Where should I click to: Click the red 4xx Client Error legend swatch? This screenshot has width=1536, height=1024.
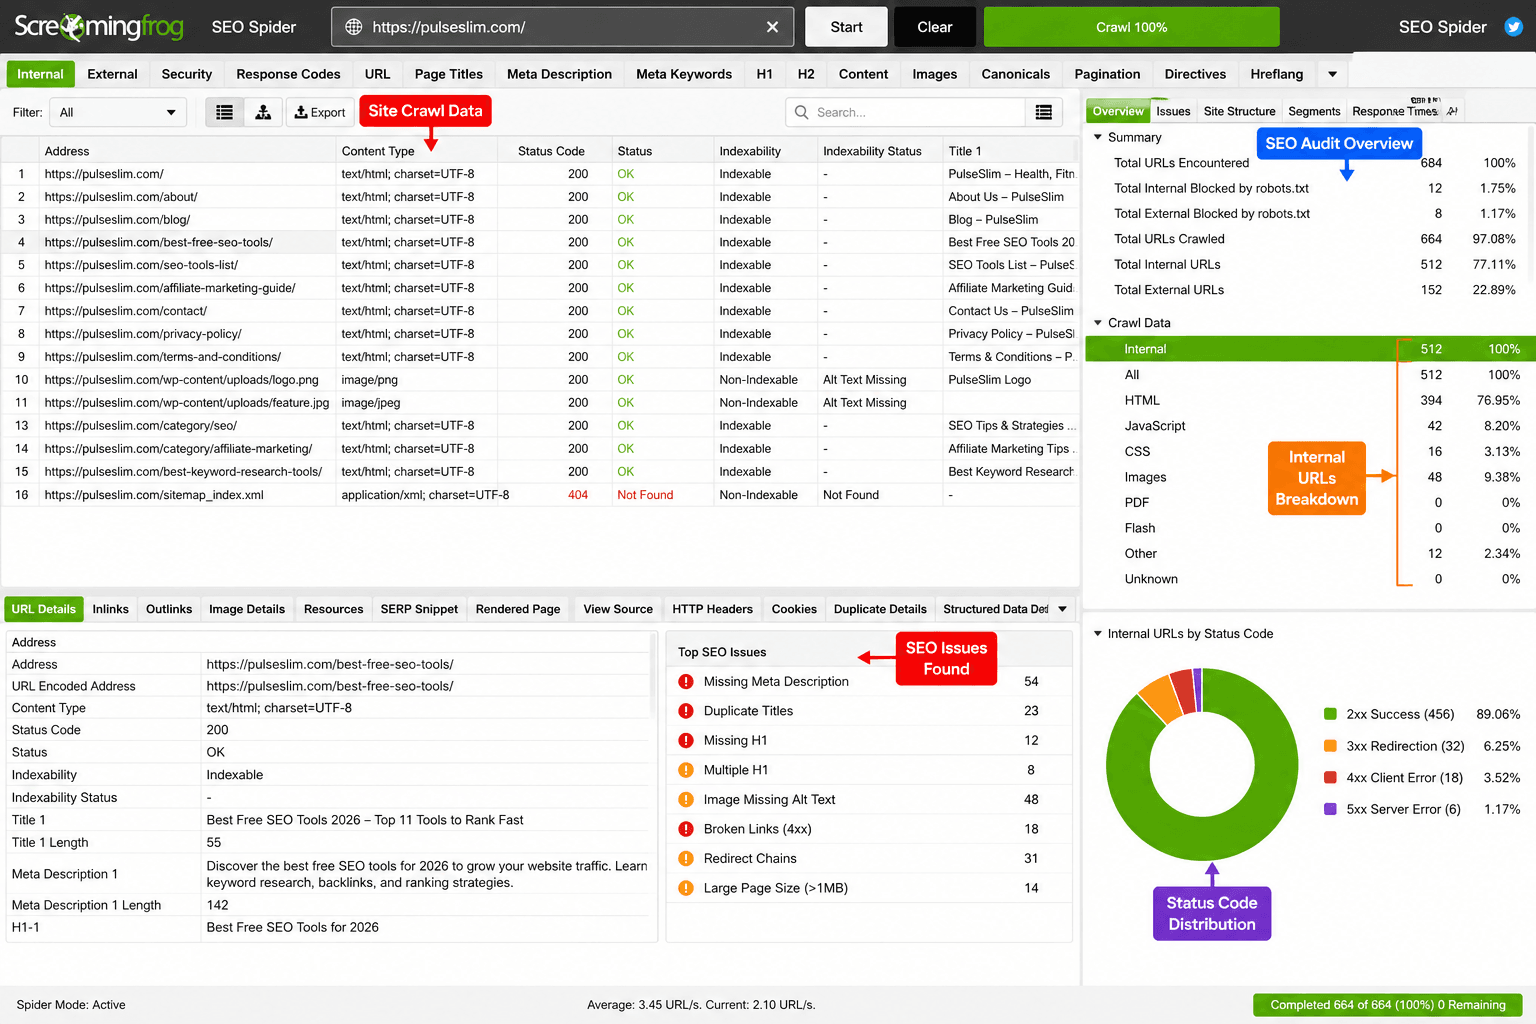pyautogui.click(x=1330, y=778)
